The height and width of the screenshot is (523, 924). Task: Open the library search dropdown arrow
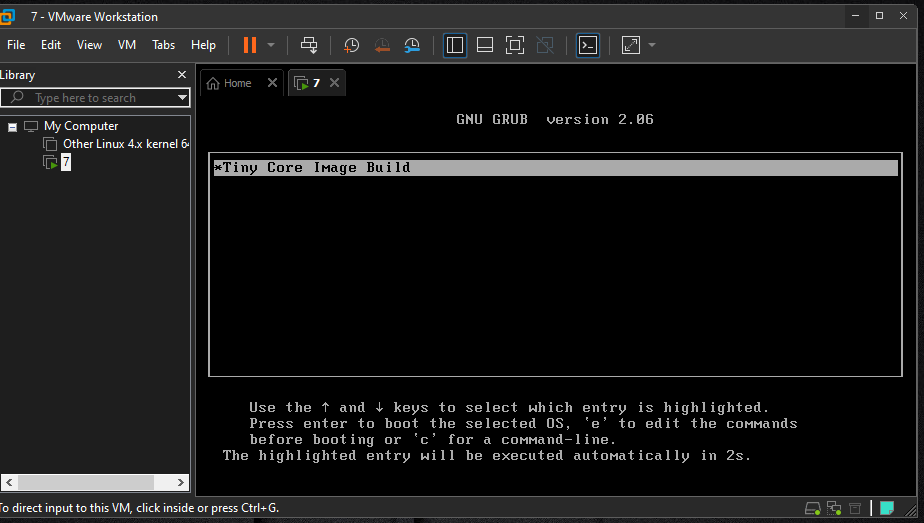pyautogui.click(x=182, y=98)
